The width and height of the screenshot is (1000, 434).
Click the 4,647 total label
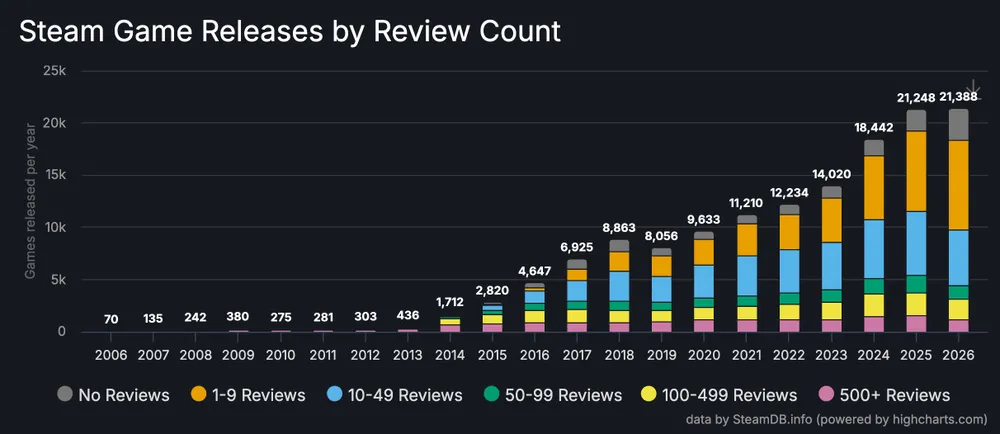(534, 271)
